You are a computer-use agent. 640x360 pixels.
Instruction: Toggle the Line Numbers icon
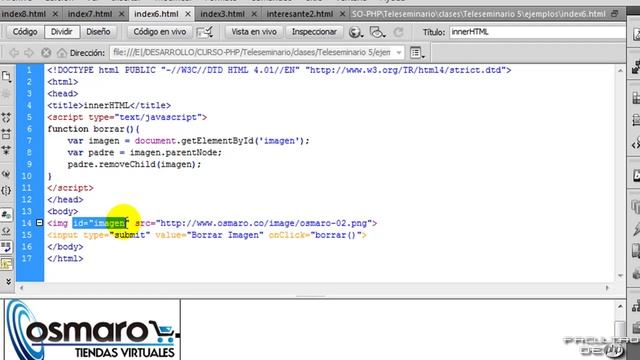point(6,214)
